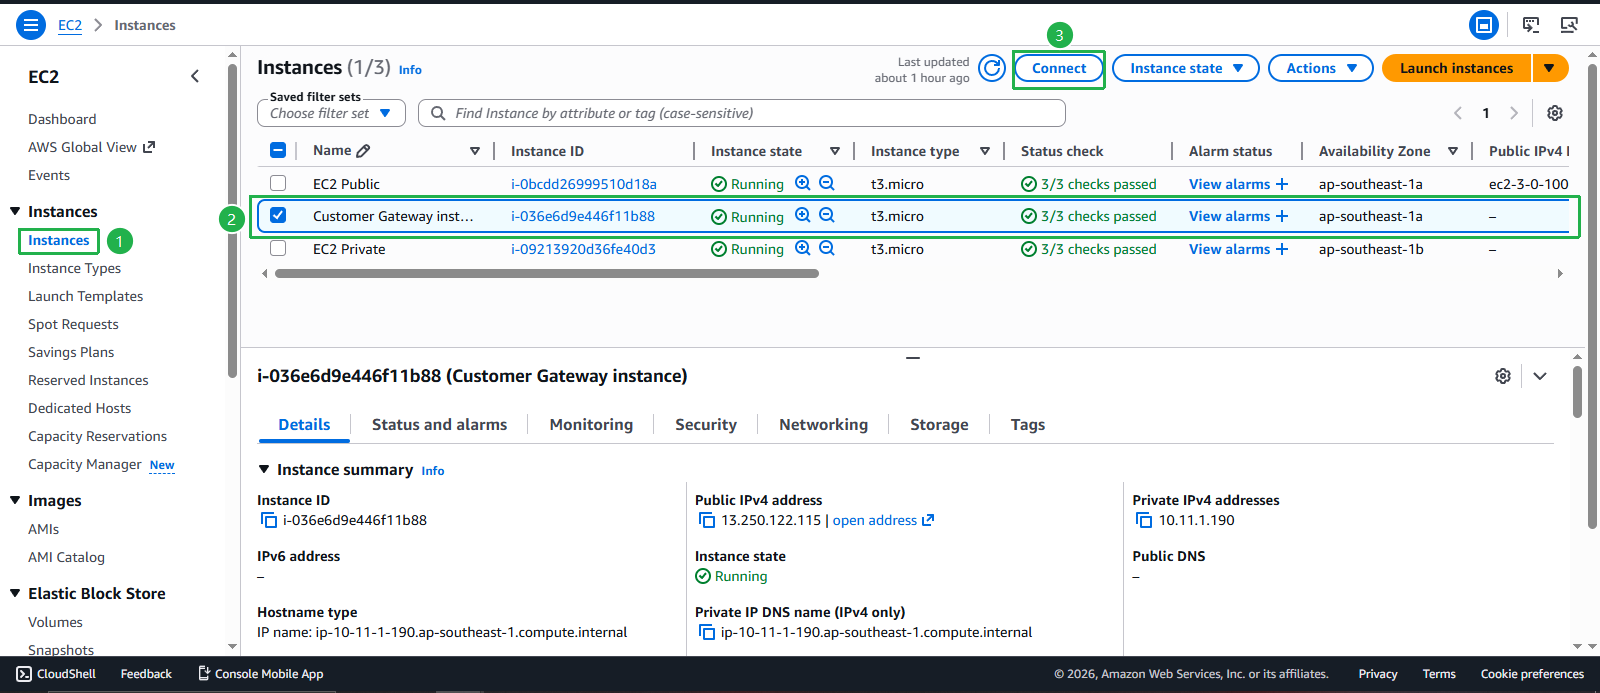Screen dimensions: 1600x693
Task: Click the table horizontal scrollbar
Action: (546, 273)
